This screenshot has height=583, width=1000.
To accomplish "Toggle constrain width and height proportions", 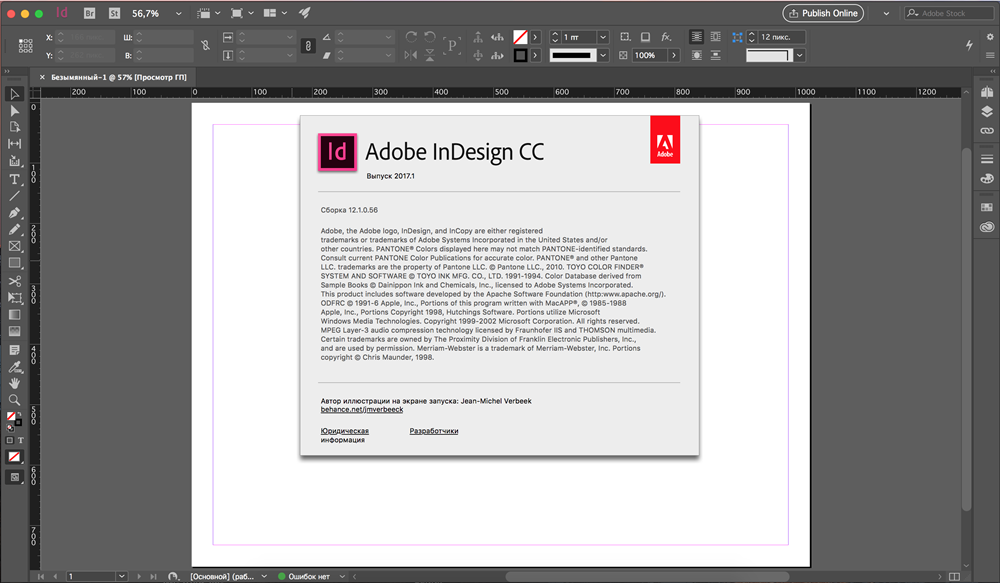I will (x=205, y=45).
